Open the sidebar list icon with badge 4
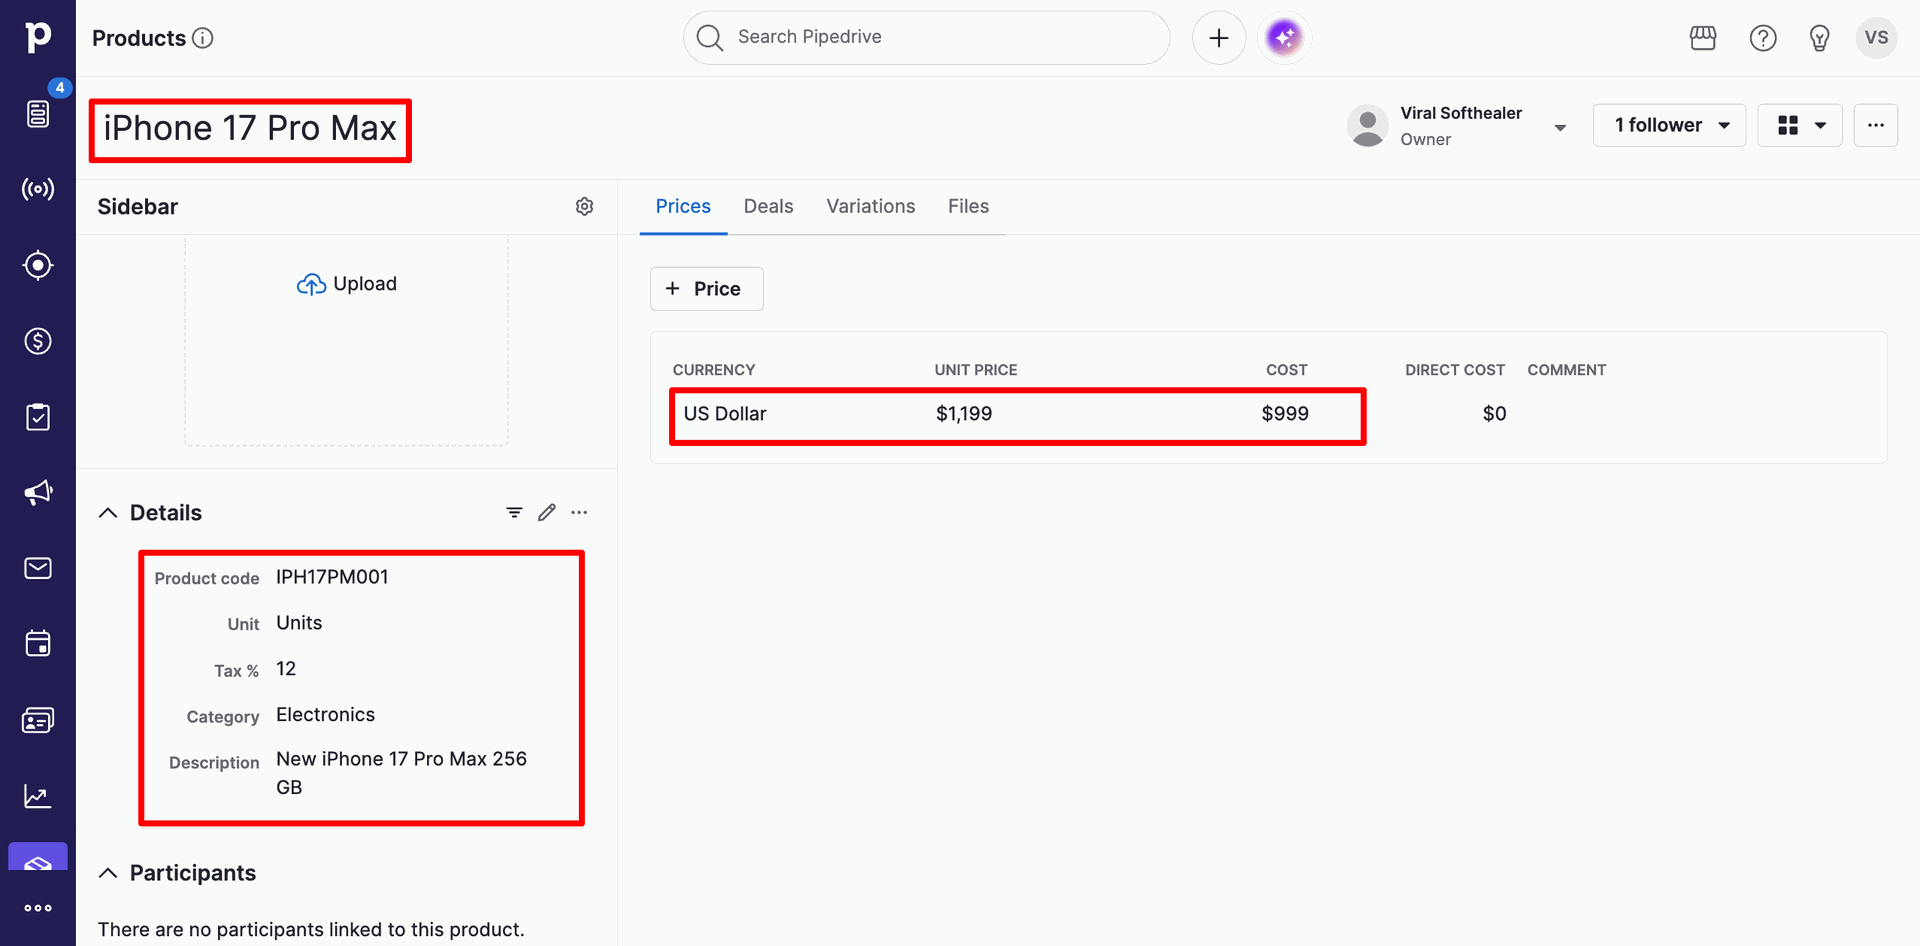The image size is (1920, 946). [x=38, y=113]
